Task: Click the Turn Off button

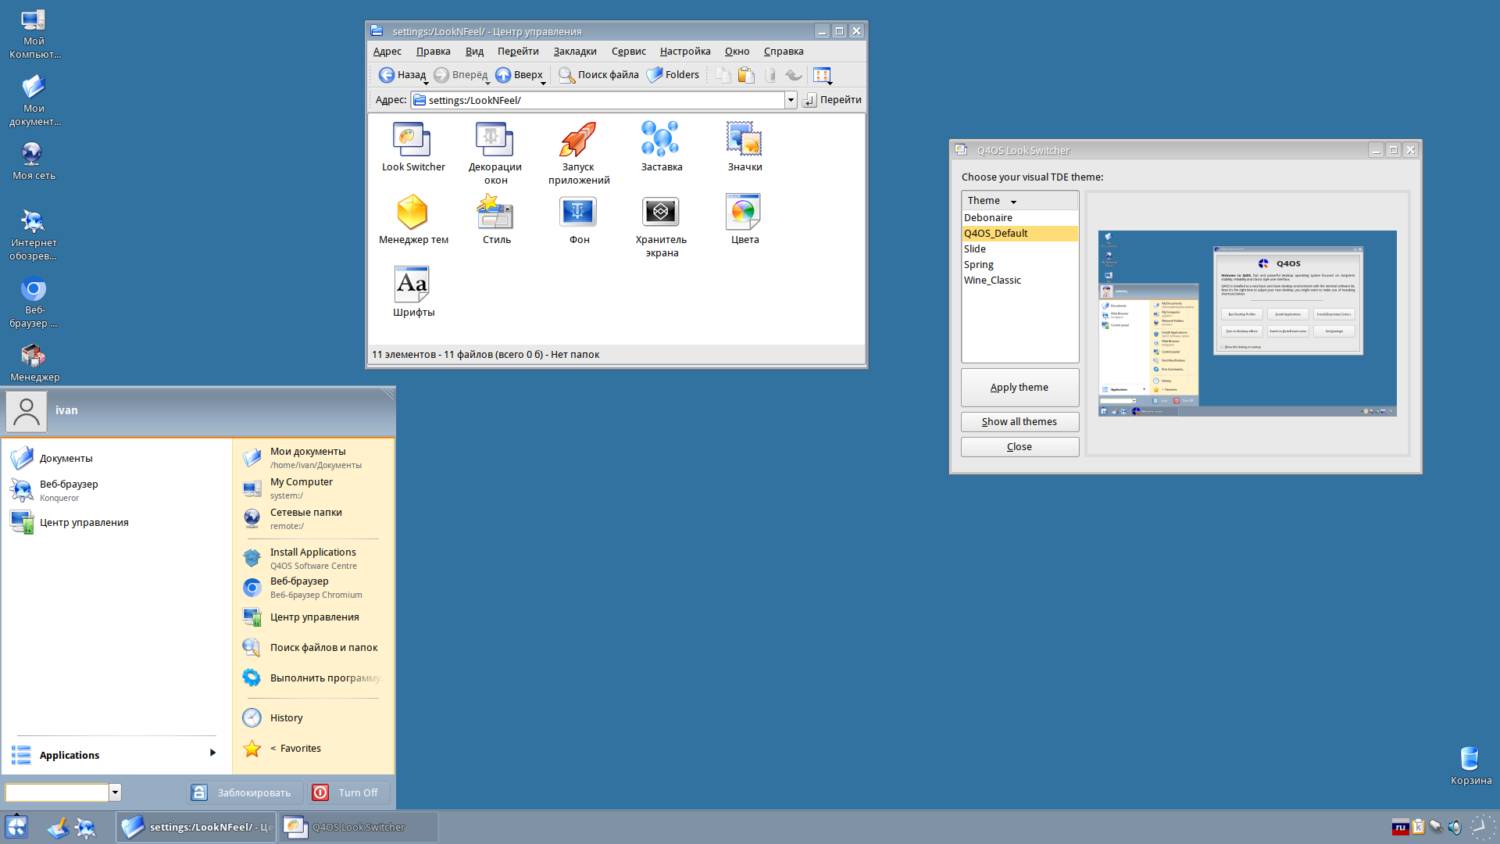Action: pyautogui.click(x=346, y=793)
